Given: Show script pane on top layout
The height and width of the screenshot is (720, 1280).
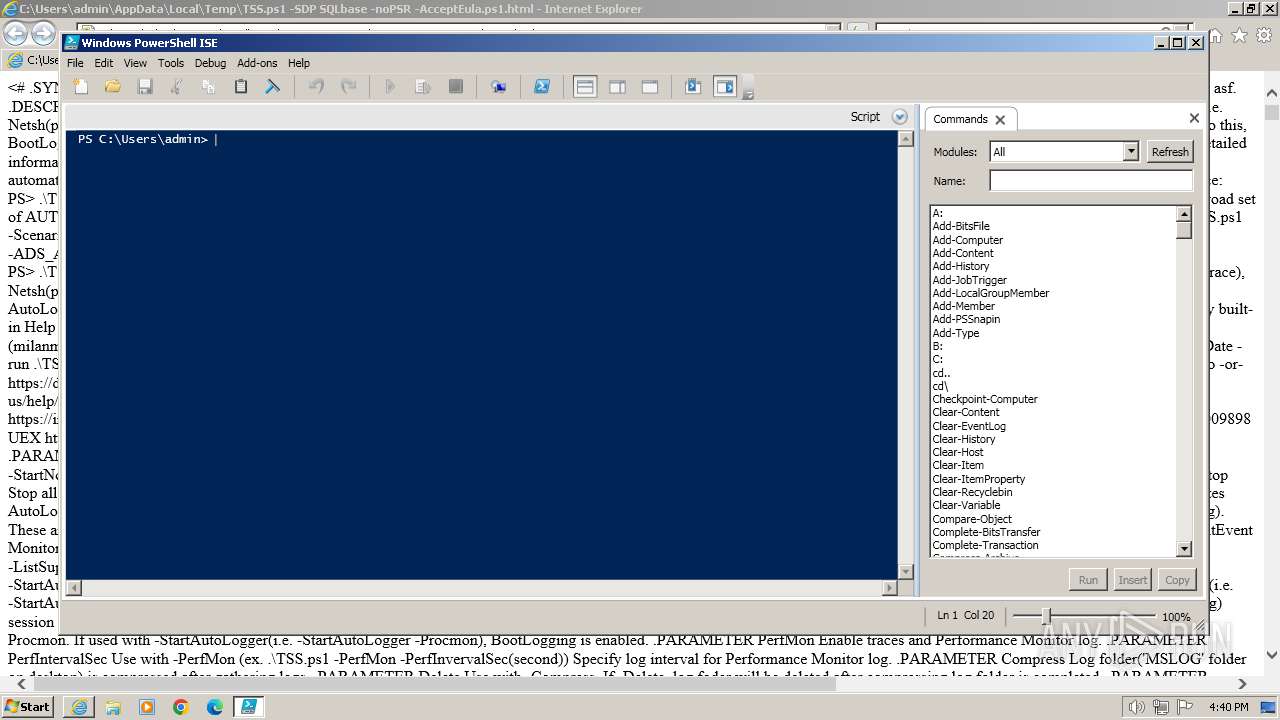Looking at the screenshot, I should [585, 87].
